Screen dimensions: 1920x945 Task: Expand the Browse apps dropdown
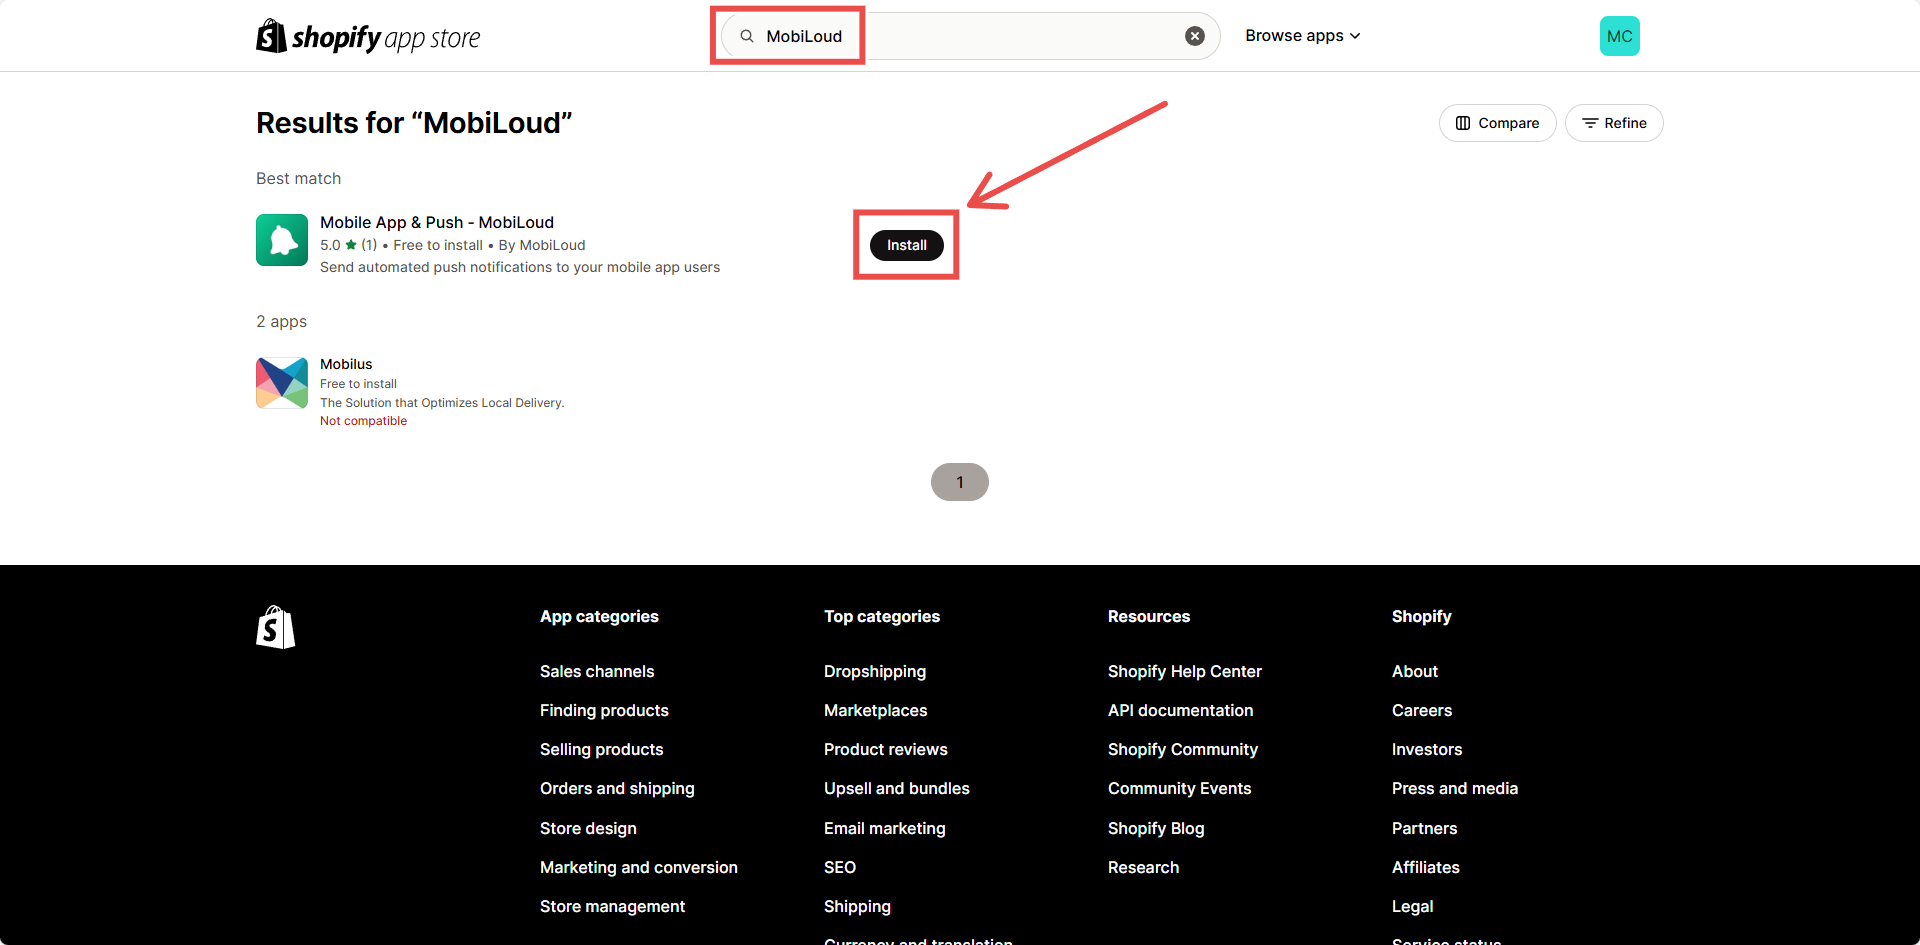(1303, 36)
